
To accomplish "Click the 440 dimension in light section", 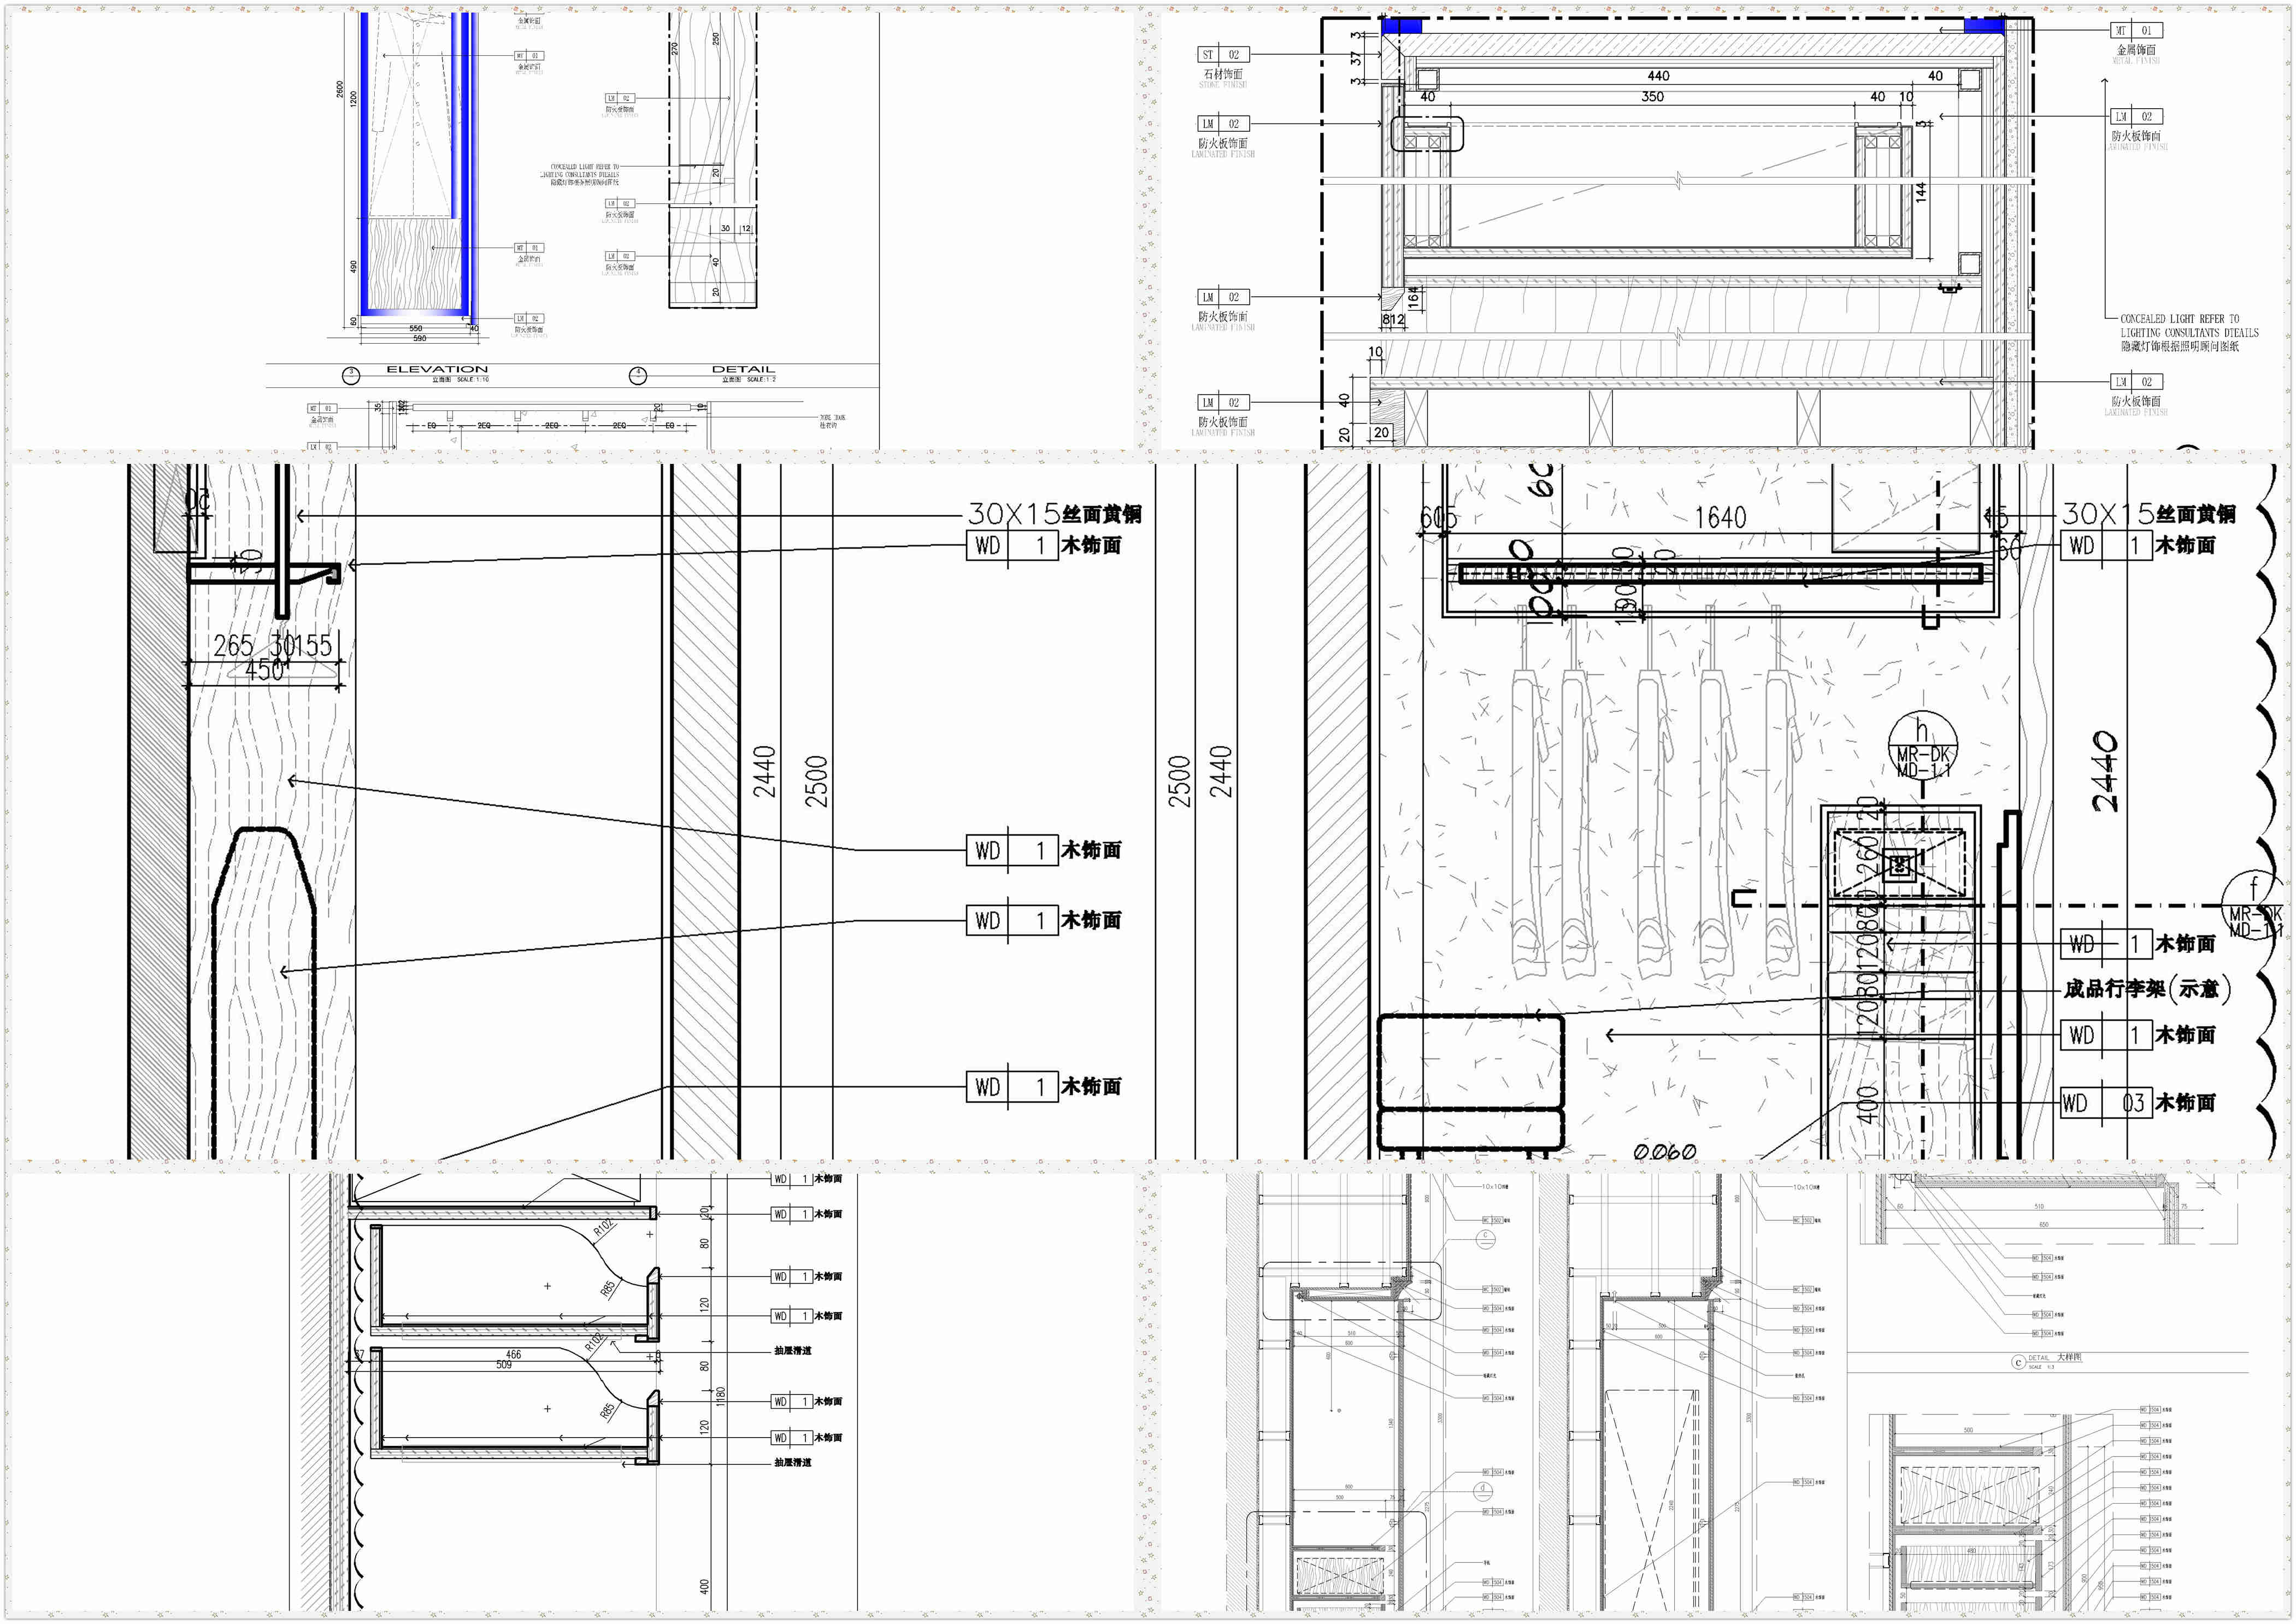I will coord(1658,75).
